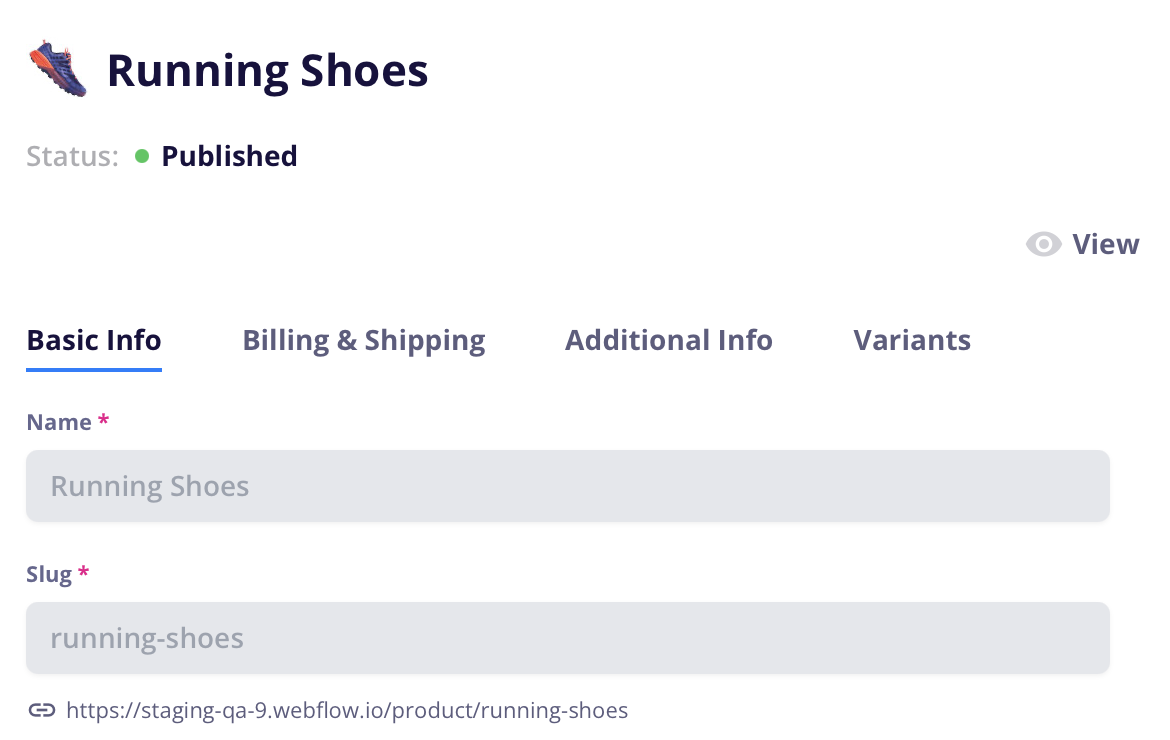Click the Slug field label
The width and height of the screenshot is (1170, 740).
coord(49,574)
